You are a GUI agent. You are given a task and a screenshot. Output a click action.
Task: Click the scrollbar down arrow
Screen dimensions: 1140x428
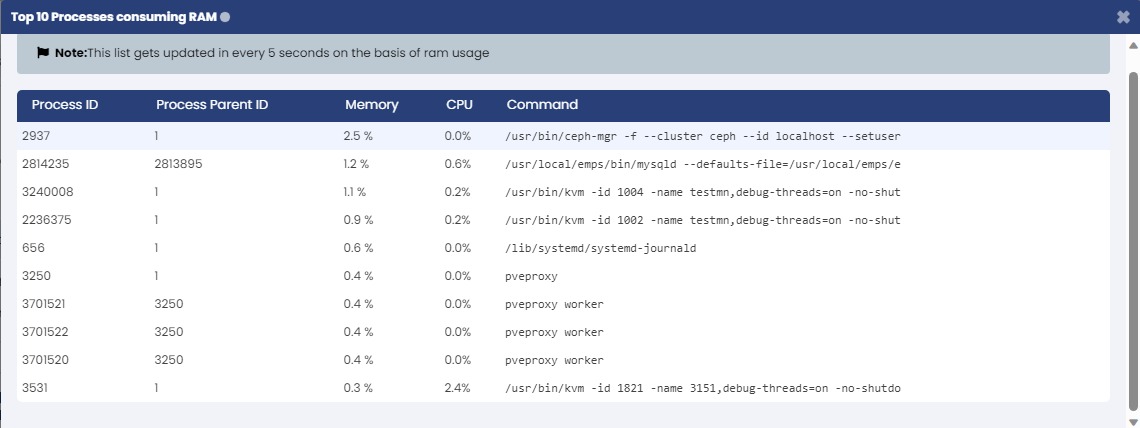pos(1133,421)
